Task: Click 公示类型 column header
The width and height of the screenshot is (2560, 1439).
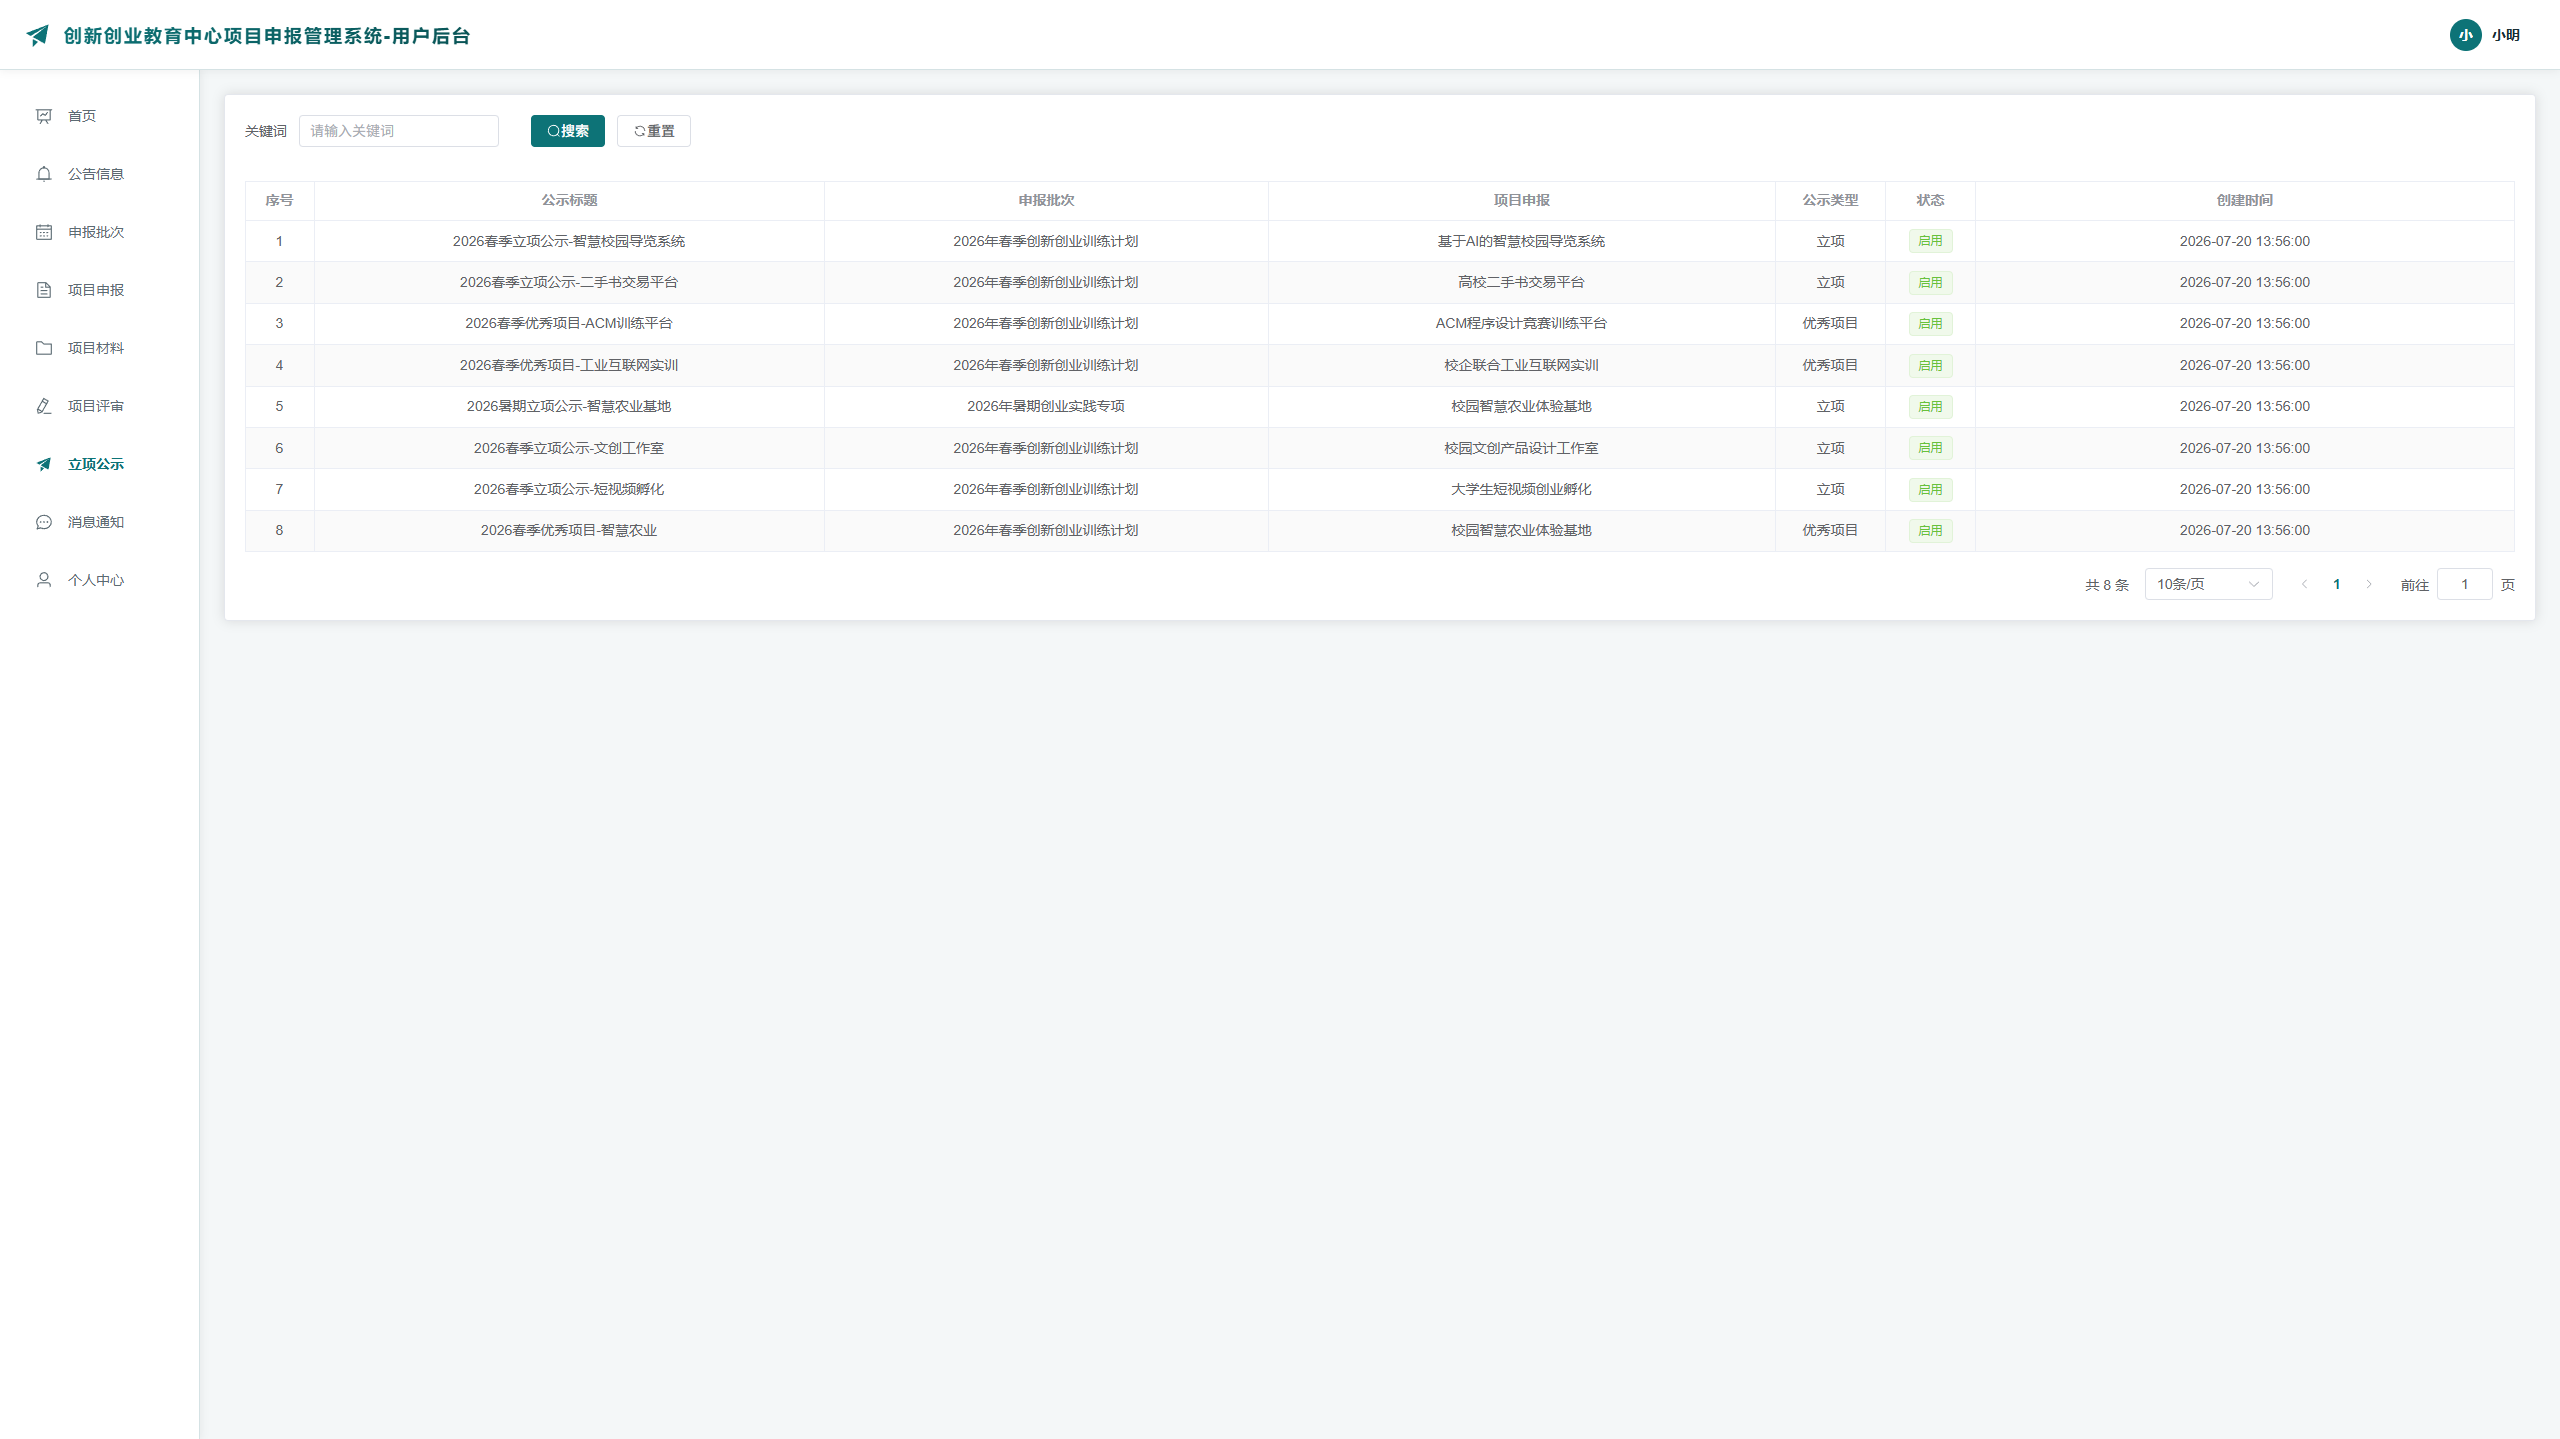Action: click(x=1830, y=200)
